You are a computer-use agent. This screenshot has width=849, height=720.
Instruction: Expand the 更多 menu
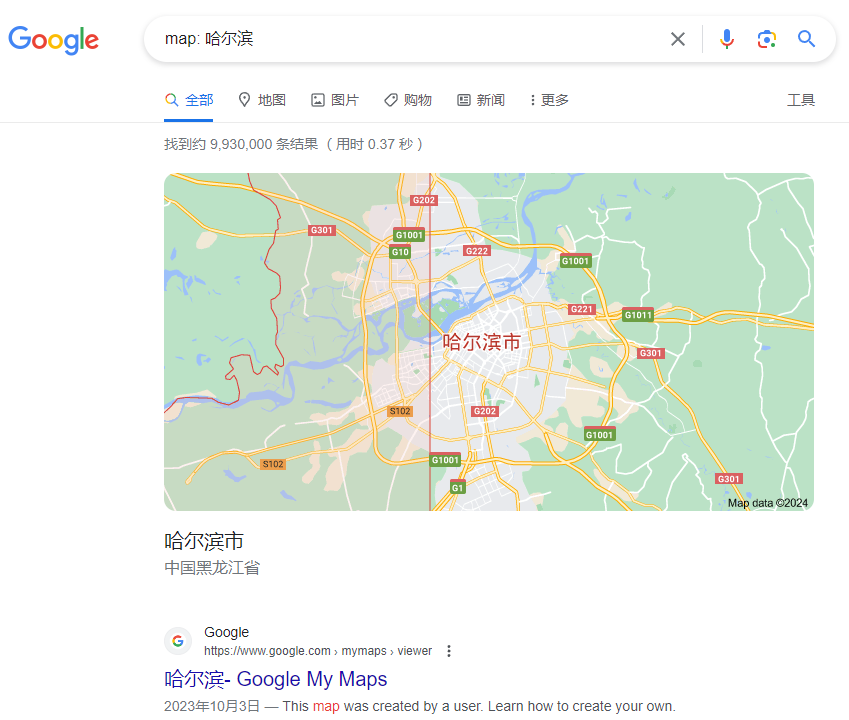point(550,100)
